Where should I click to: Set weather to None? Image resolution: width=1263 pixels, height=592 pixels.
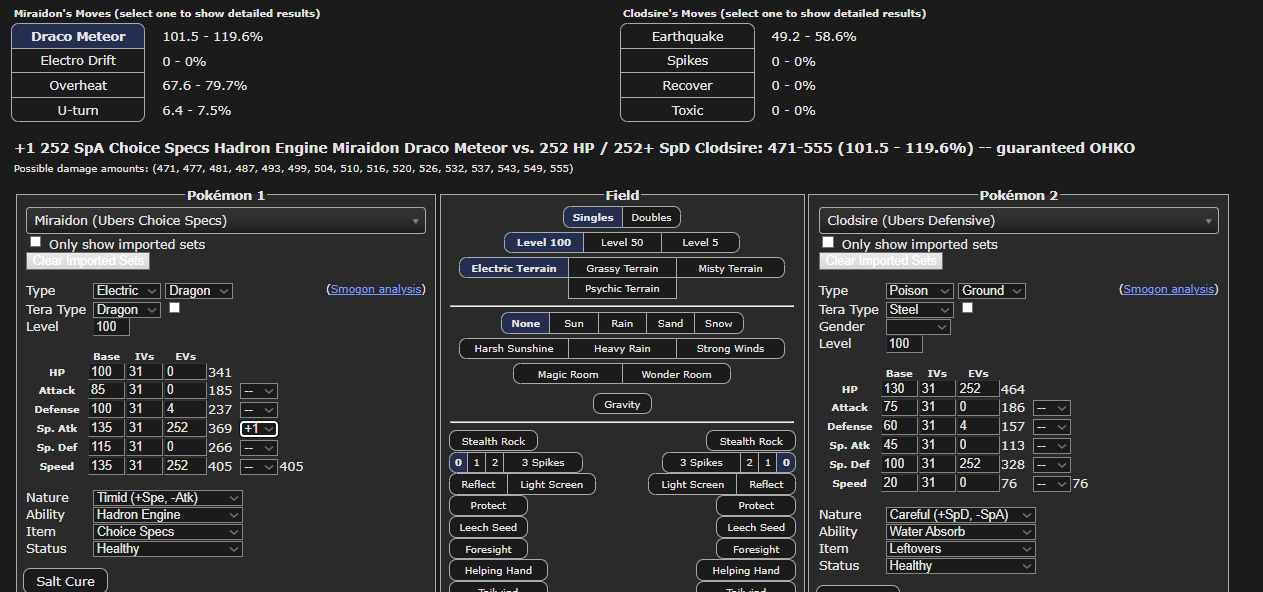526,323
